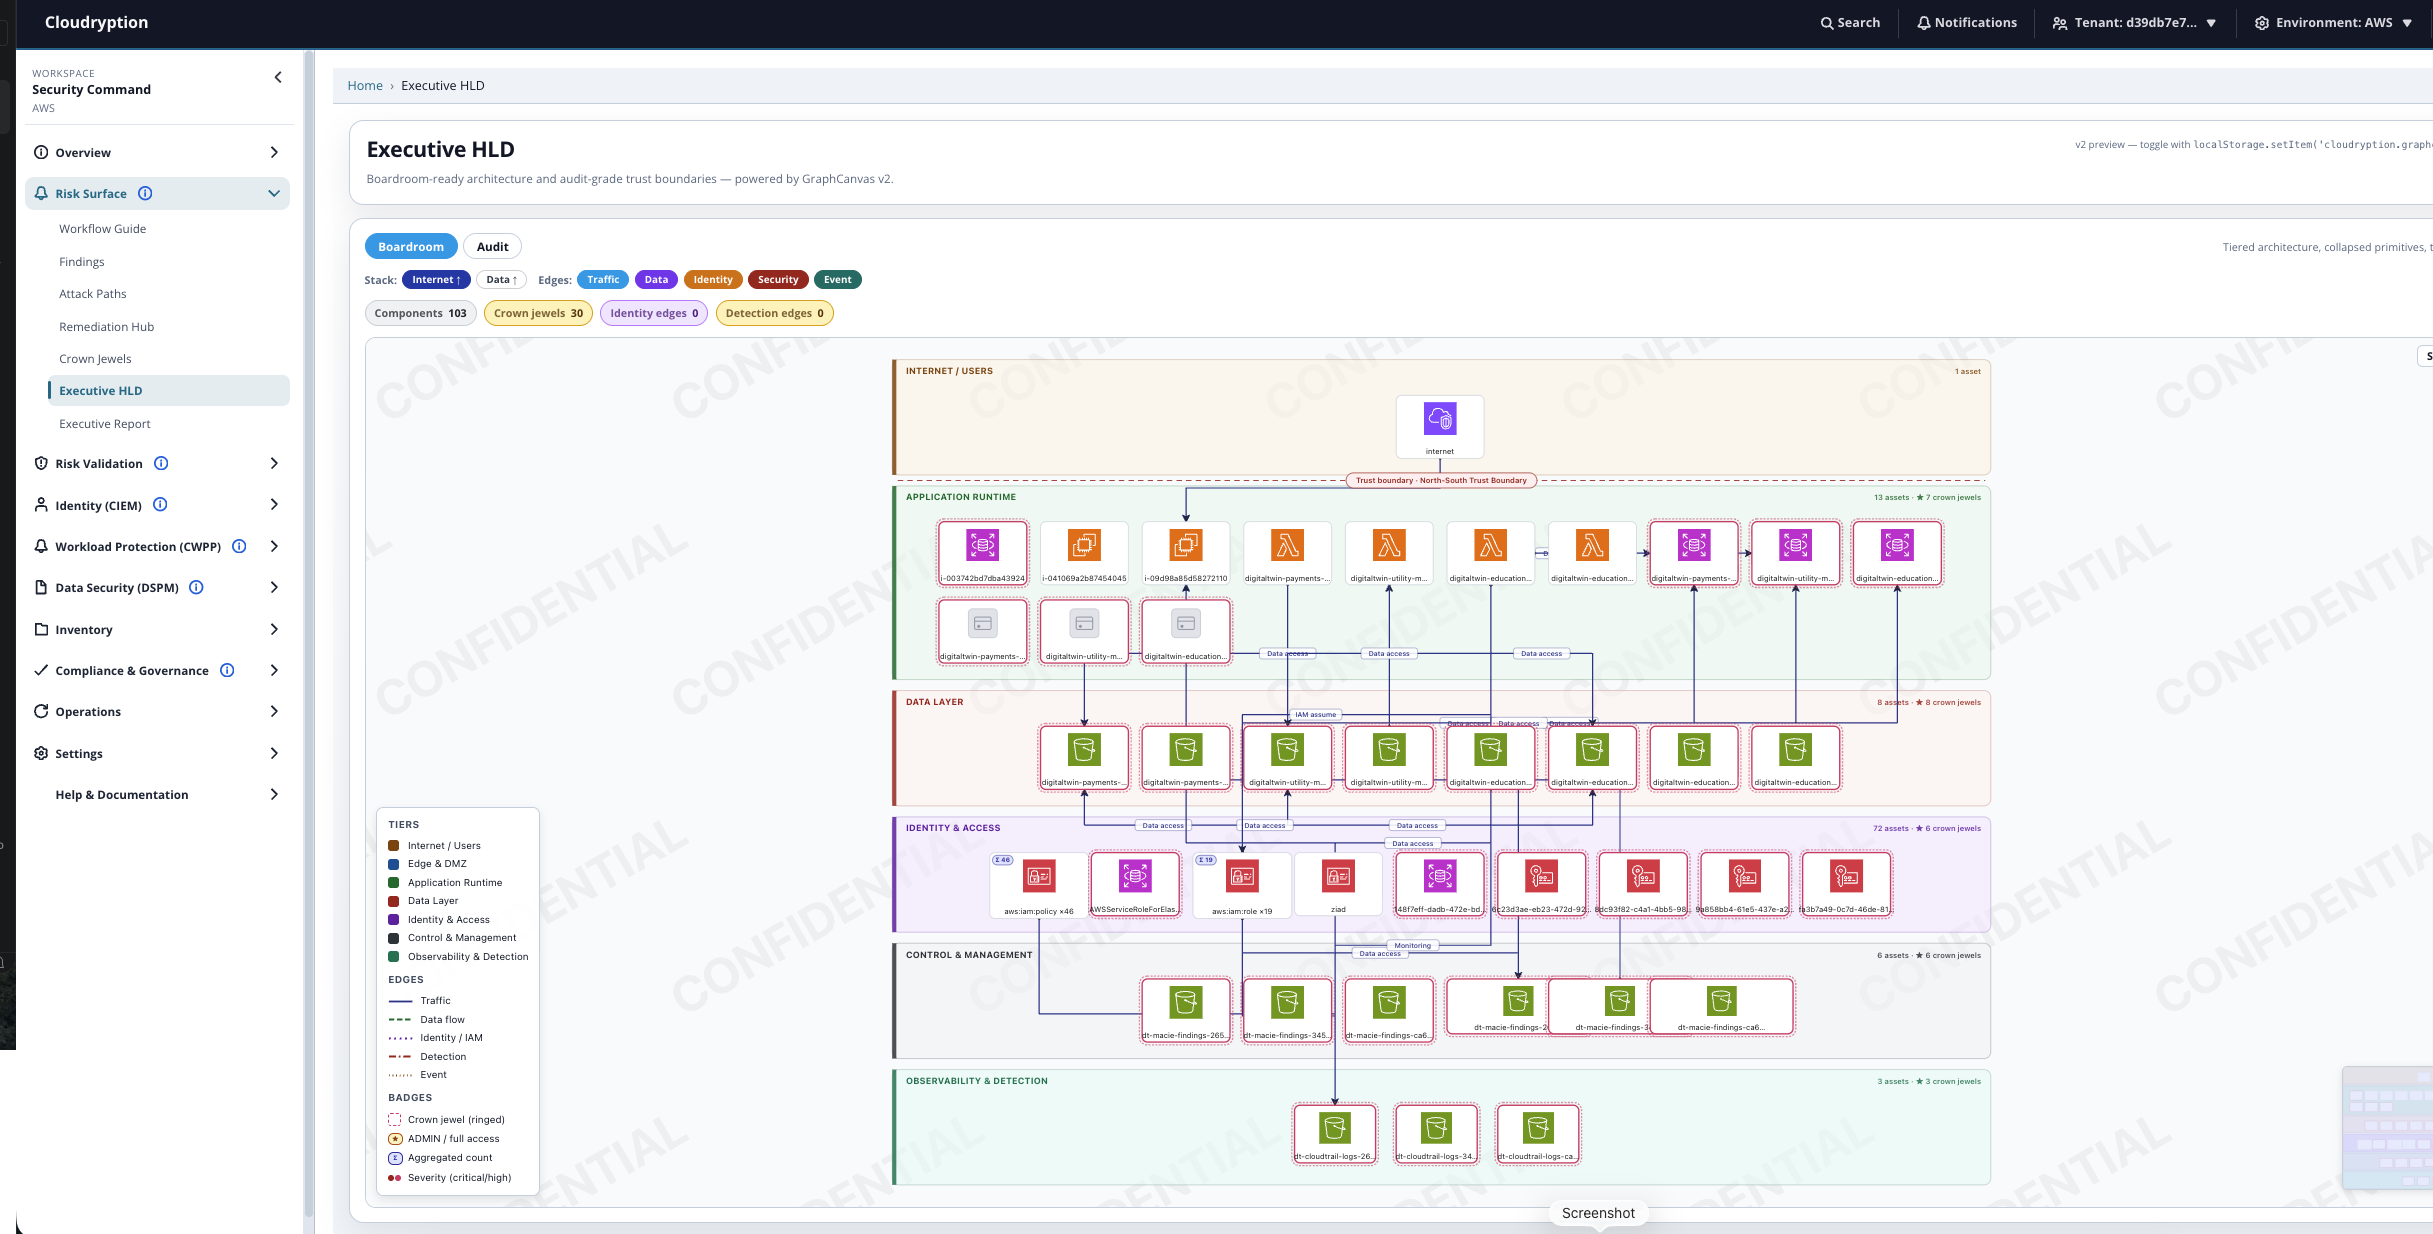
Task: Click the ziad IAM user node
Action: [1338, 884]
